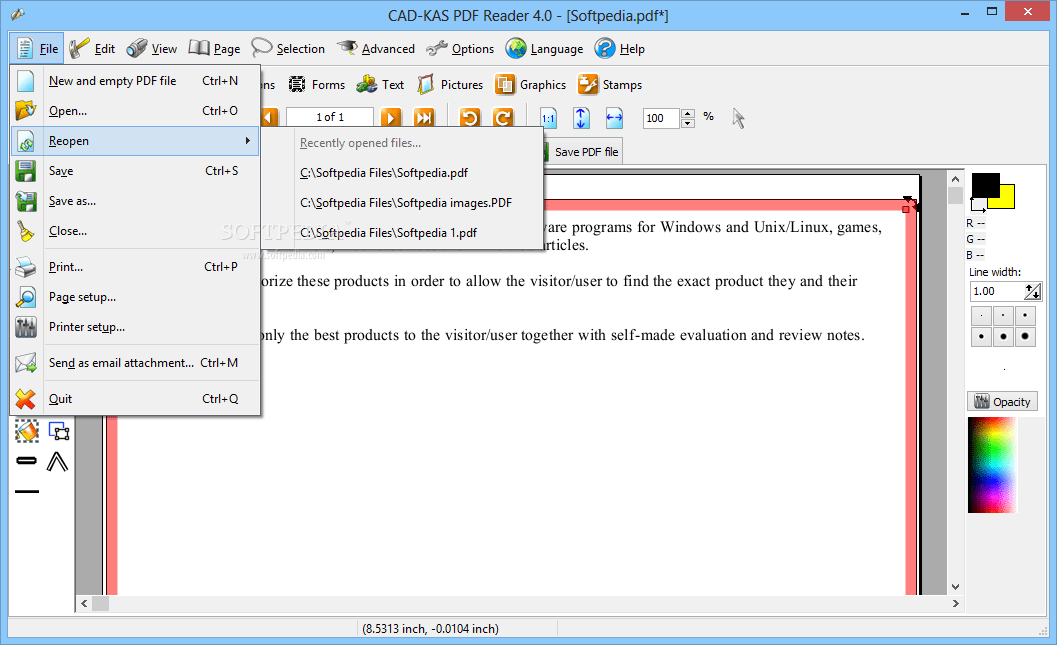Rotate page counterclockwise with orange icon
Viewport: 1057px width, 645px height.
click(x=470, y=118)
